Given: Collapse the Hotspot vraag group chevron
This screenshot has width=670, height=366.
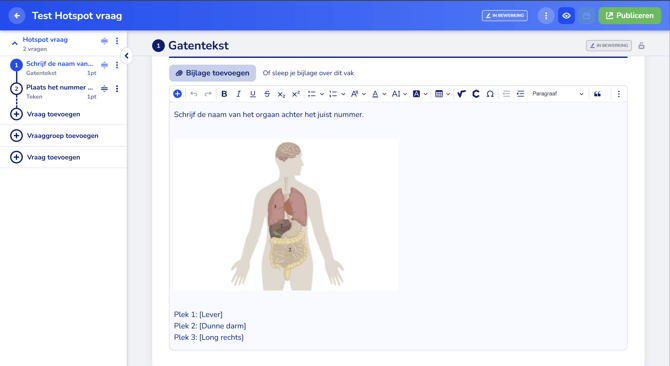Looking at the screenshot, I should click(15, 44).
